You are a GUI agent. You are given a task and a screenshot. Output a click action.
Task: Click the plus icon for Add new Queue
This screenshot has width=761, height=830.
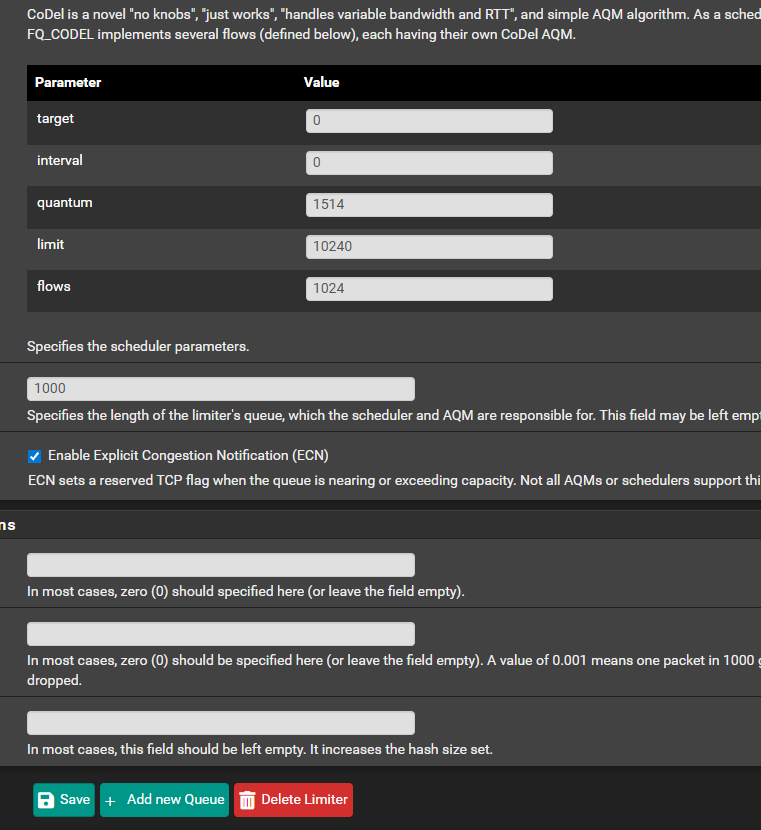pos(111,800)
